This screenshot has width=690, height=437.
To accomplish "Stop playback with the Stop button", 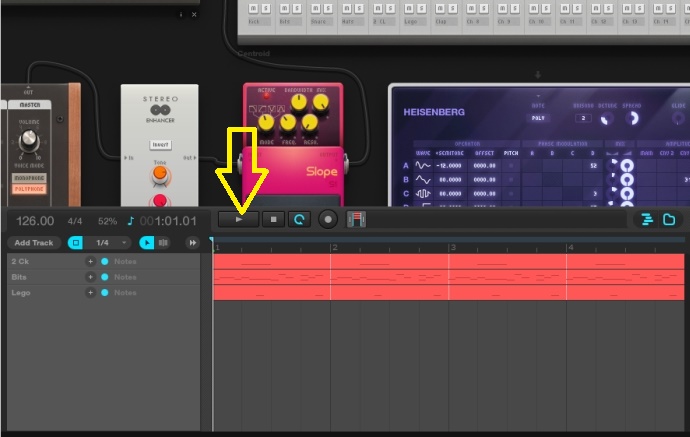I will coord(273,219).
